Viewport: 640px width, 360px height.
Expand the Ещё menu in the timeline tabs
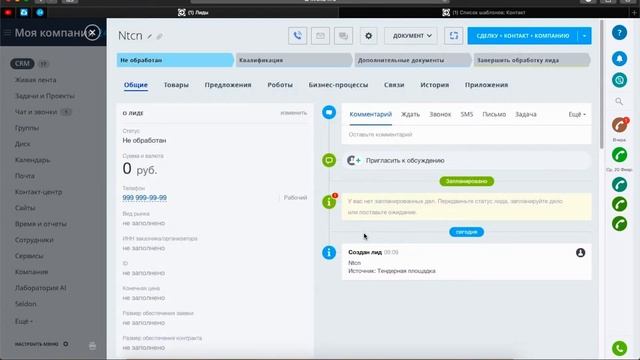point(577,115)
